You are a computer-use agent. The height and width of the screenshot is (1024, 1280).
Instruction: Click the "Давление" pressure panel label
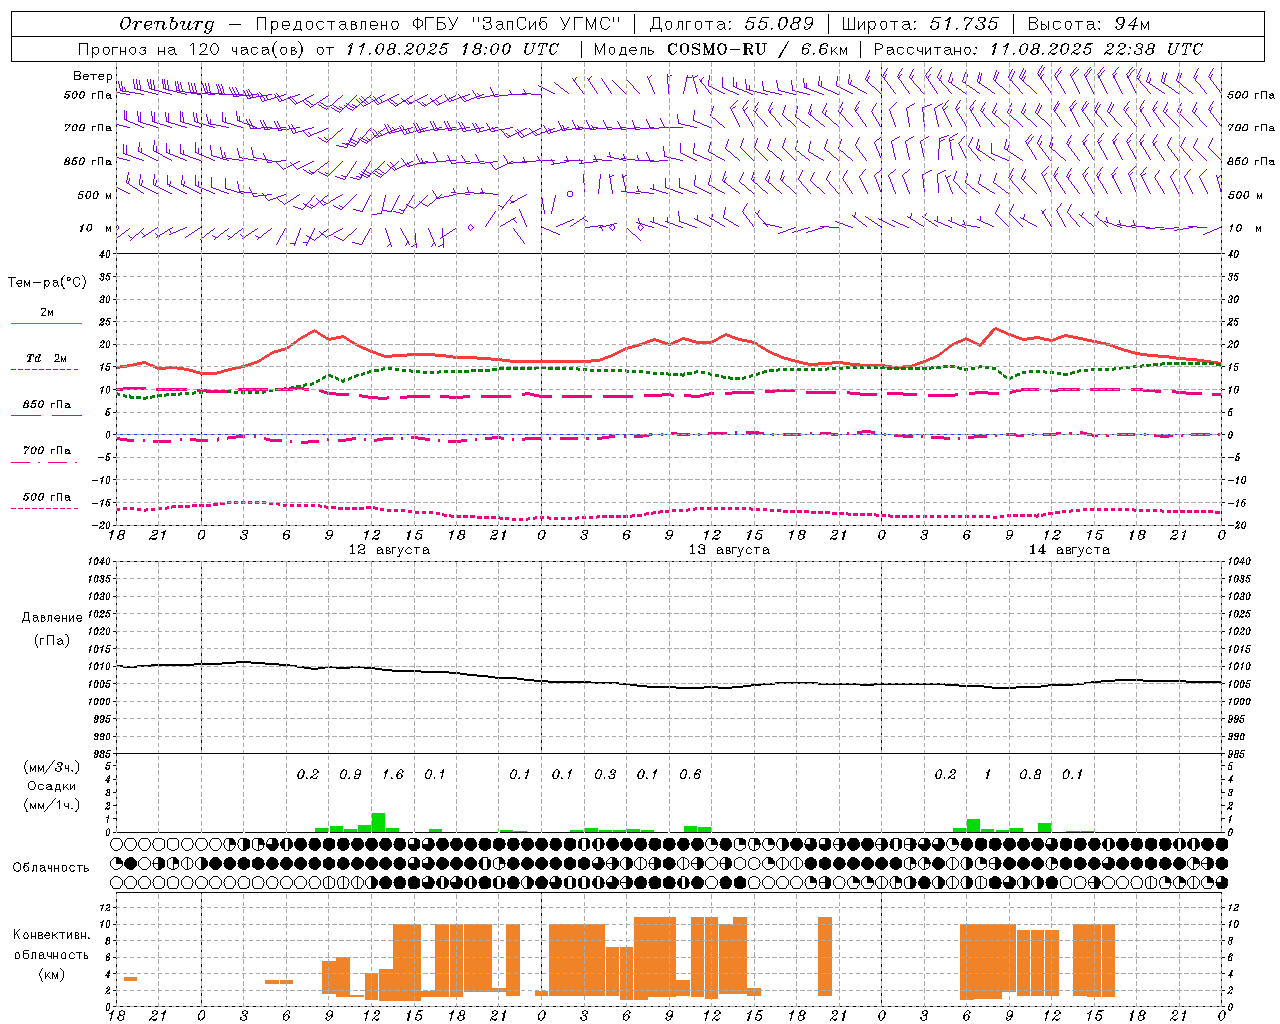[x=52, y=618]
